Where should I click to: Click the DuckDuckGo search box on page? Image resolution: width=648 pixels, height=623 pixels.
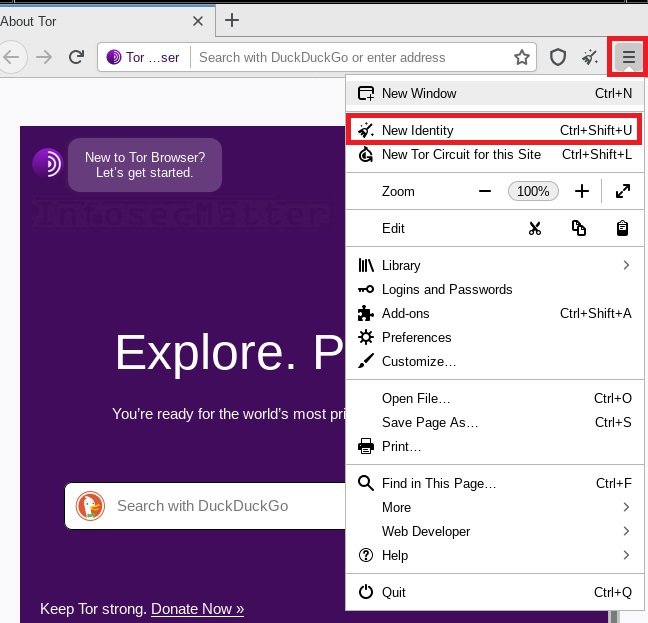(x=205, y=506)
